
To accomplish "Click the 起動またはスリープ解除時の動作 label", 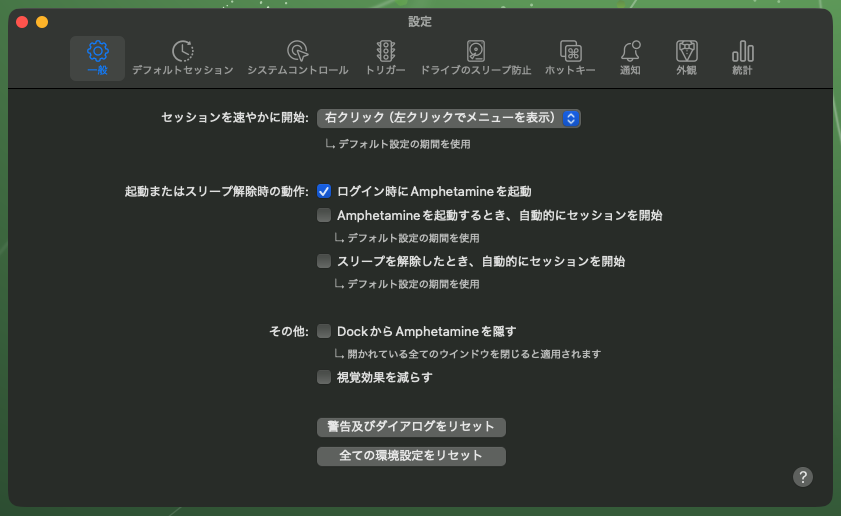I will click(x=217, y=191).
